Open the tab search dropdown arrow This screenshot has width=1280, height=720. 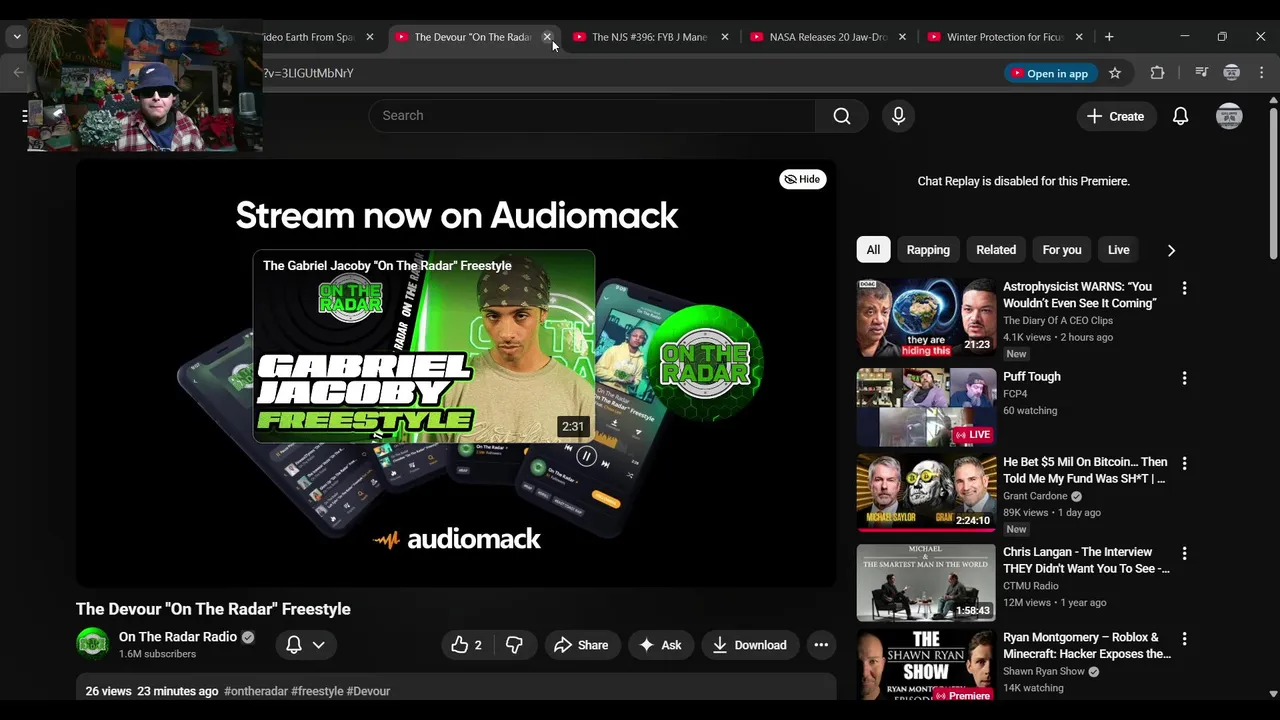click(x=17, y=37)
